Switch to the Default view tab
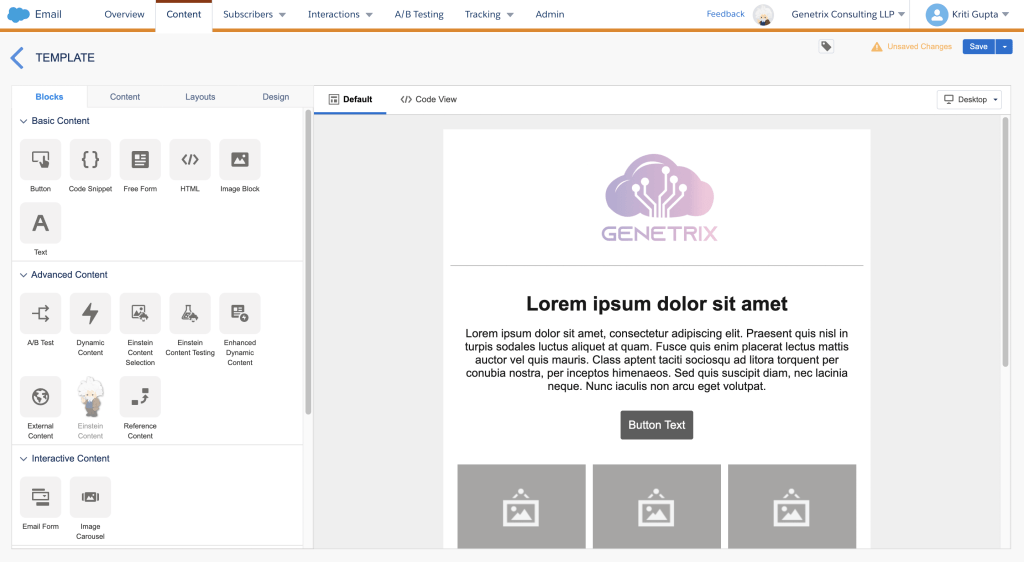 [350, 99]
